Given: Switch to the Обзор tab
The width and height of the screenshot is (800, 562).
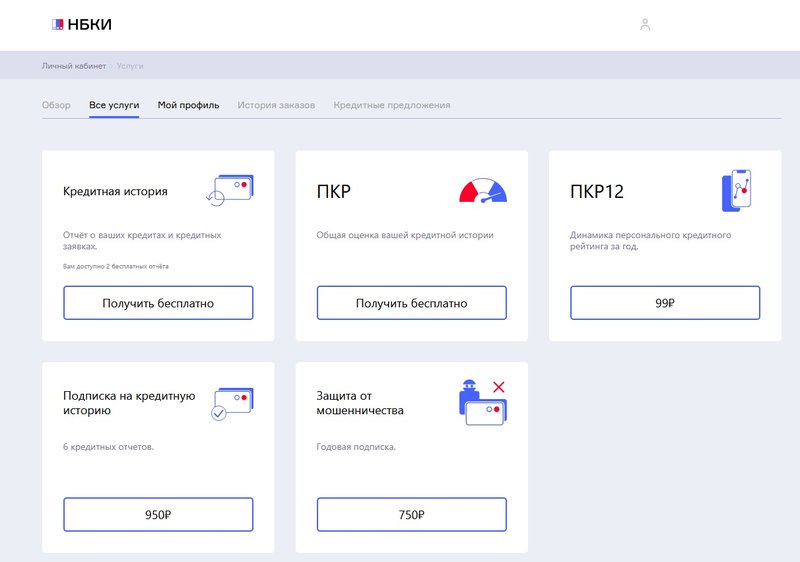Looking at the screenshot, I should 56,105.
